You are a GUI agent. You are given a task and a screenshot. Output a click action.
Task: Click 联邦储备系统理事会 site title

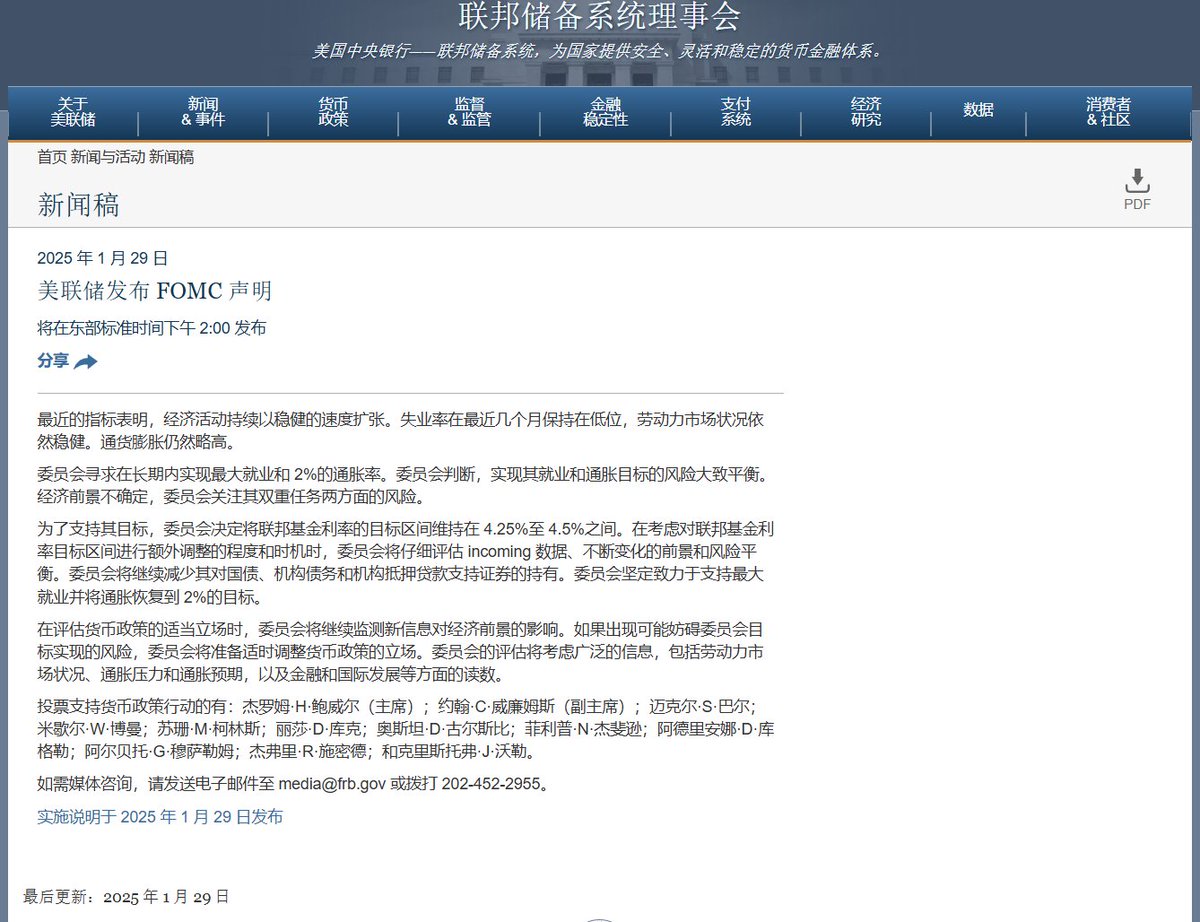point(600,17)
